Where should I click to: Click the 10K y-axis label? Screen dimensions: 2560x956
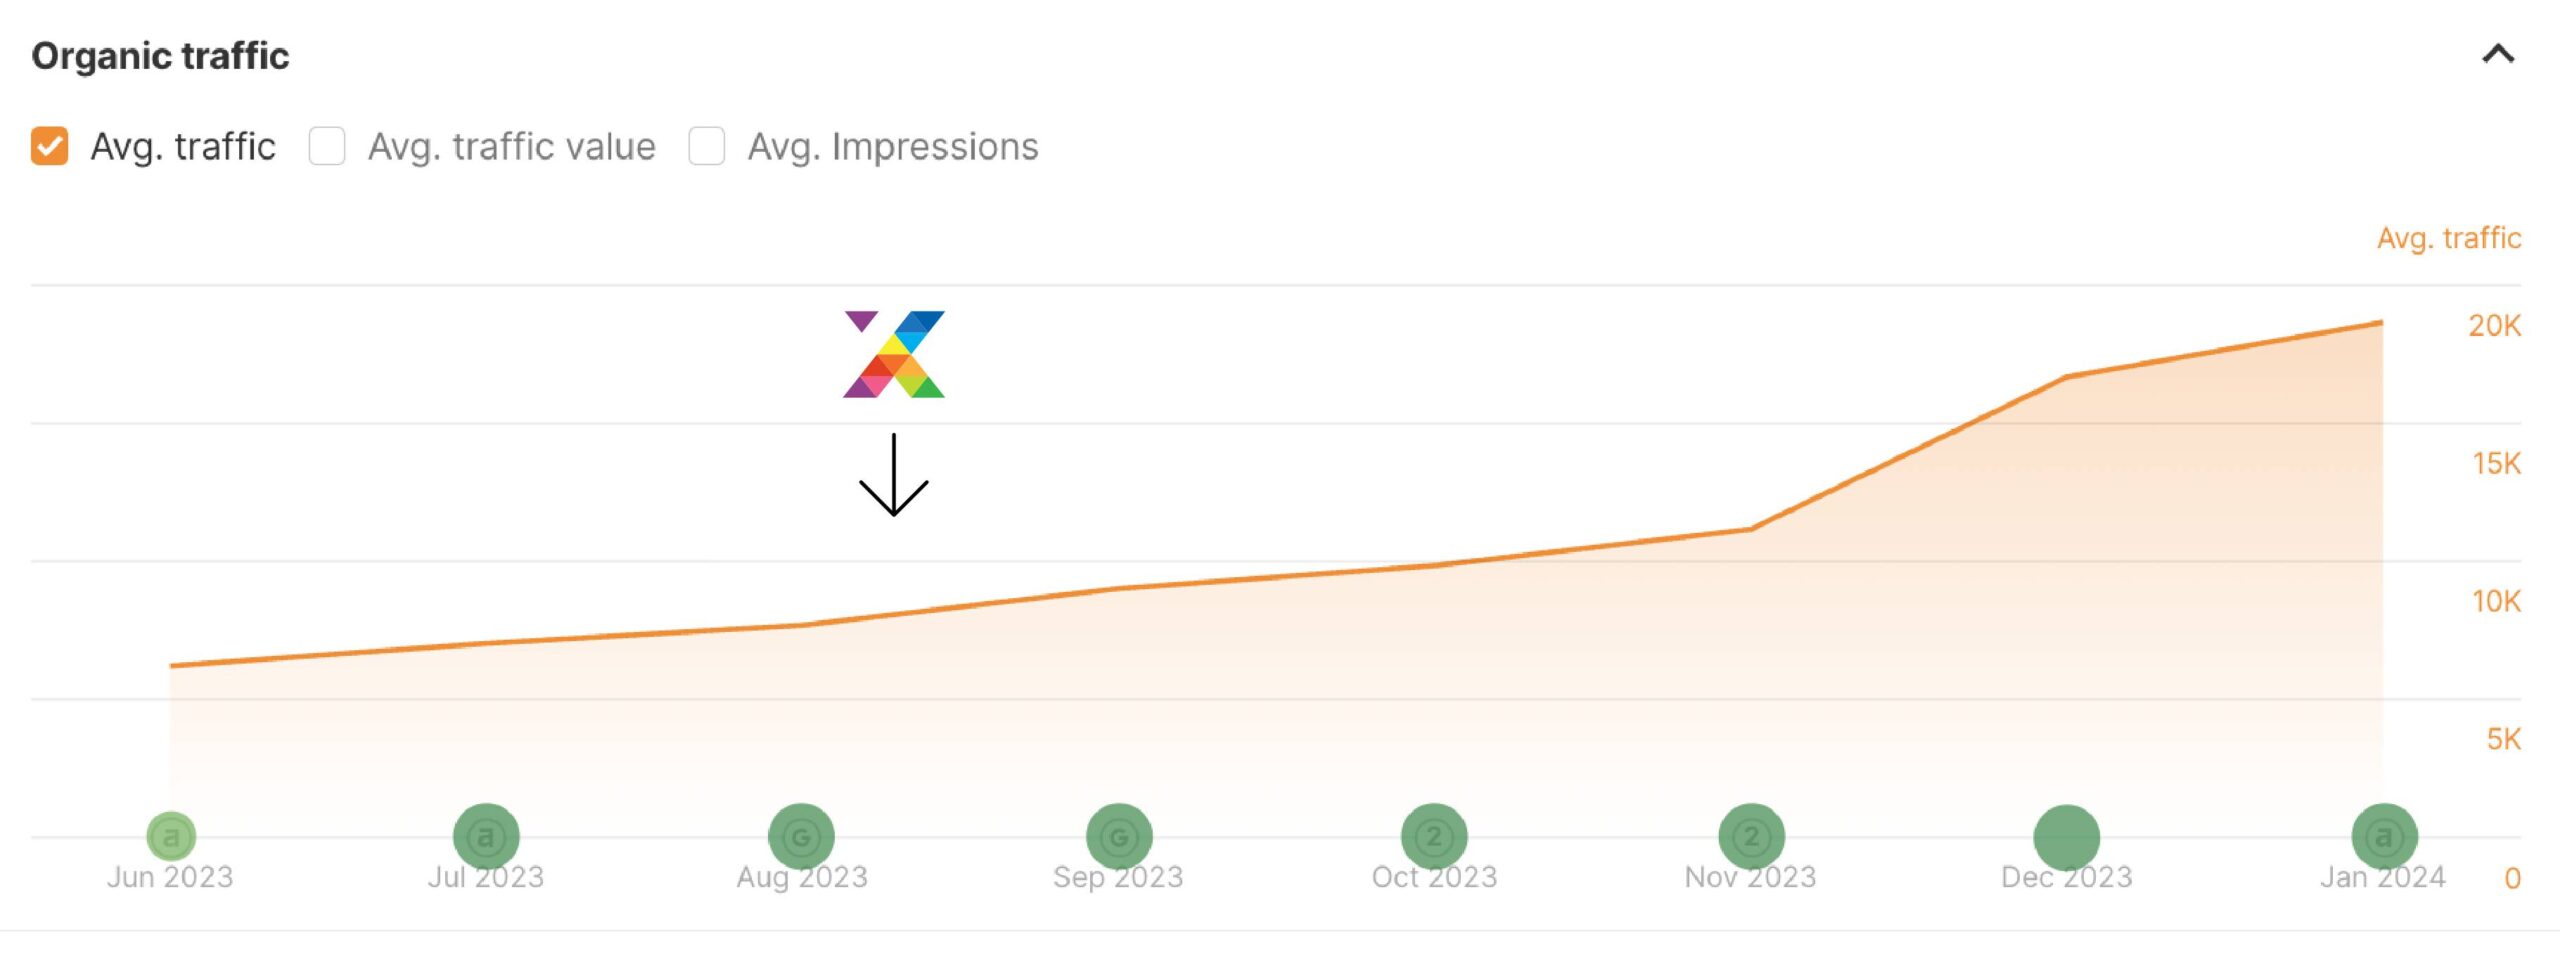(x=2496, y=602)
